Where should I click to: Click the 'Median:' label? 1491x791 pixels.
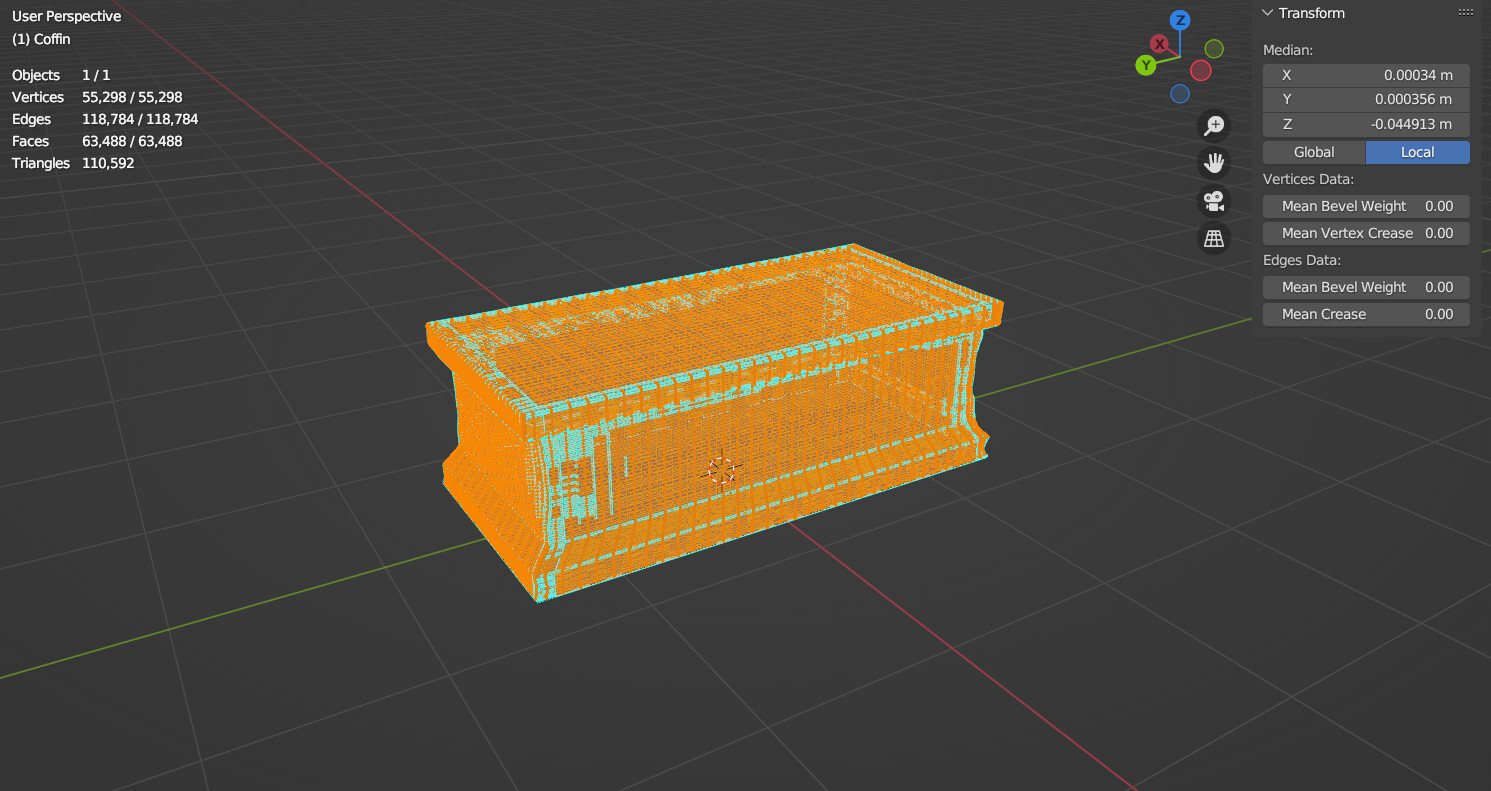[1288, 50]
